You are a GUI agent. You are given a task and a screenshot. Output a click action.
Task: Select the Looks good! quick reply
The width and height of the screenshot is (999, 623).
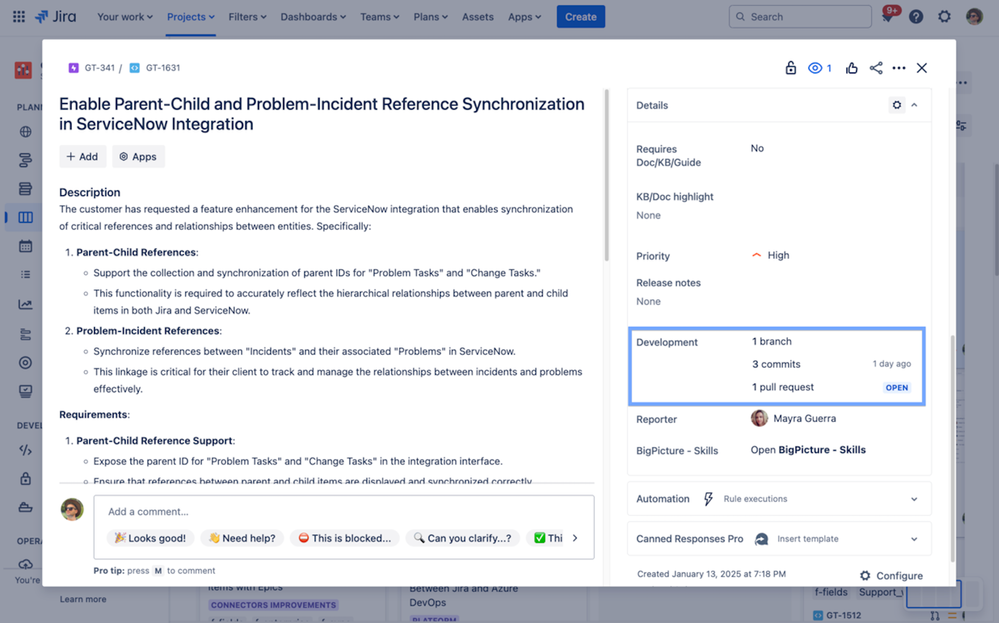tap(151, 538)
